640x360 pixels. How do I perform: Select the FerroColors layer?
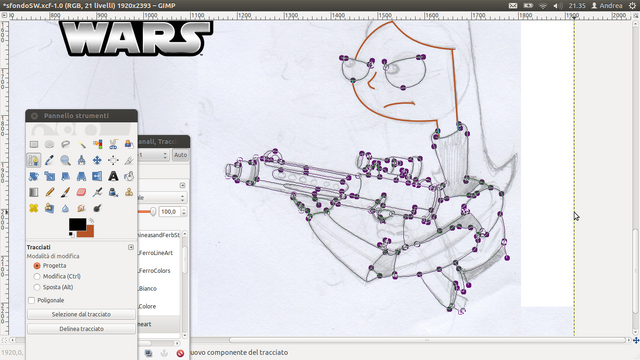(159, 271)
